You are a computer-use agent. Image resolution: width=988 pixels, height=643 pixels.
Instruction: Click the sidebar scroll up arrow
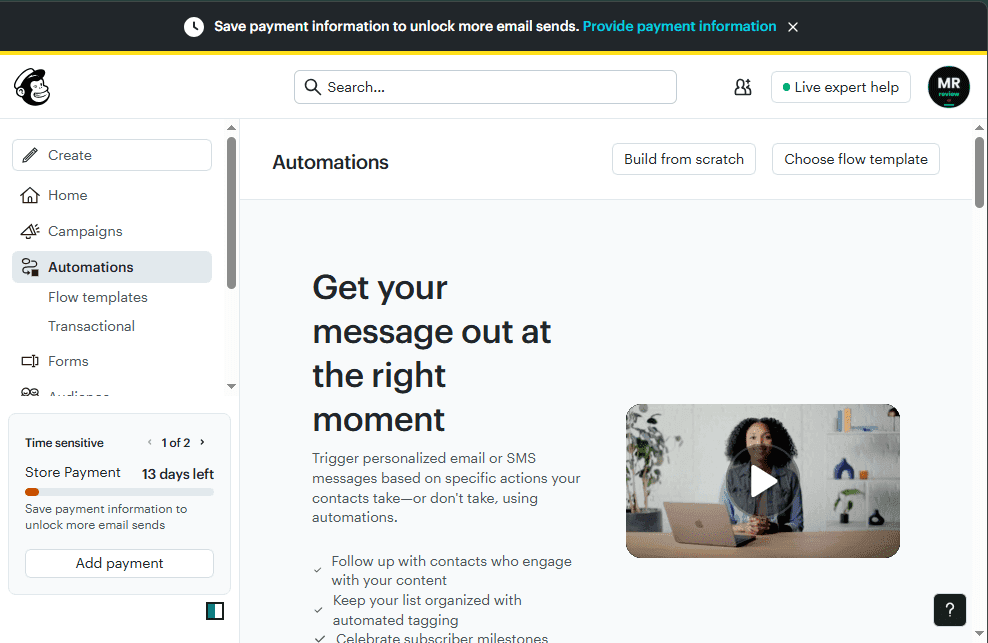[x=231, y=128]
